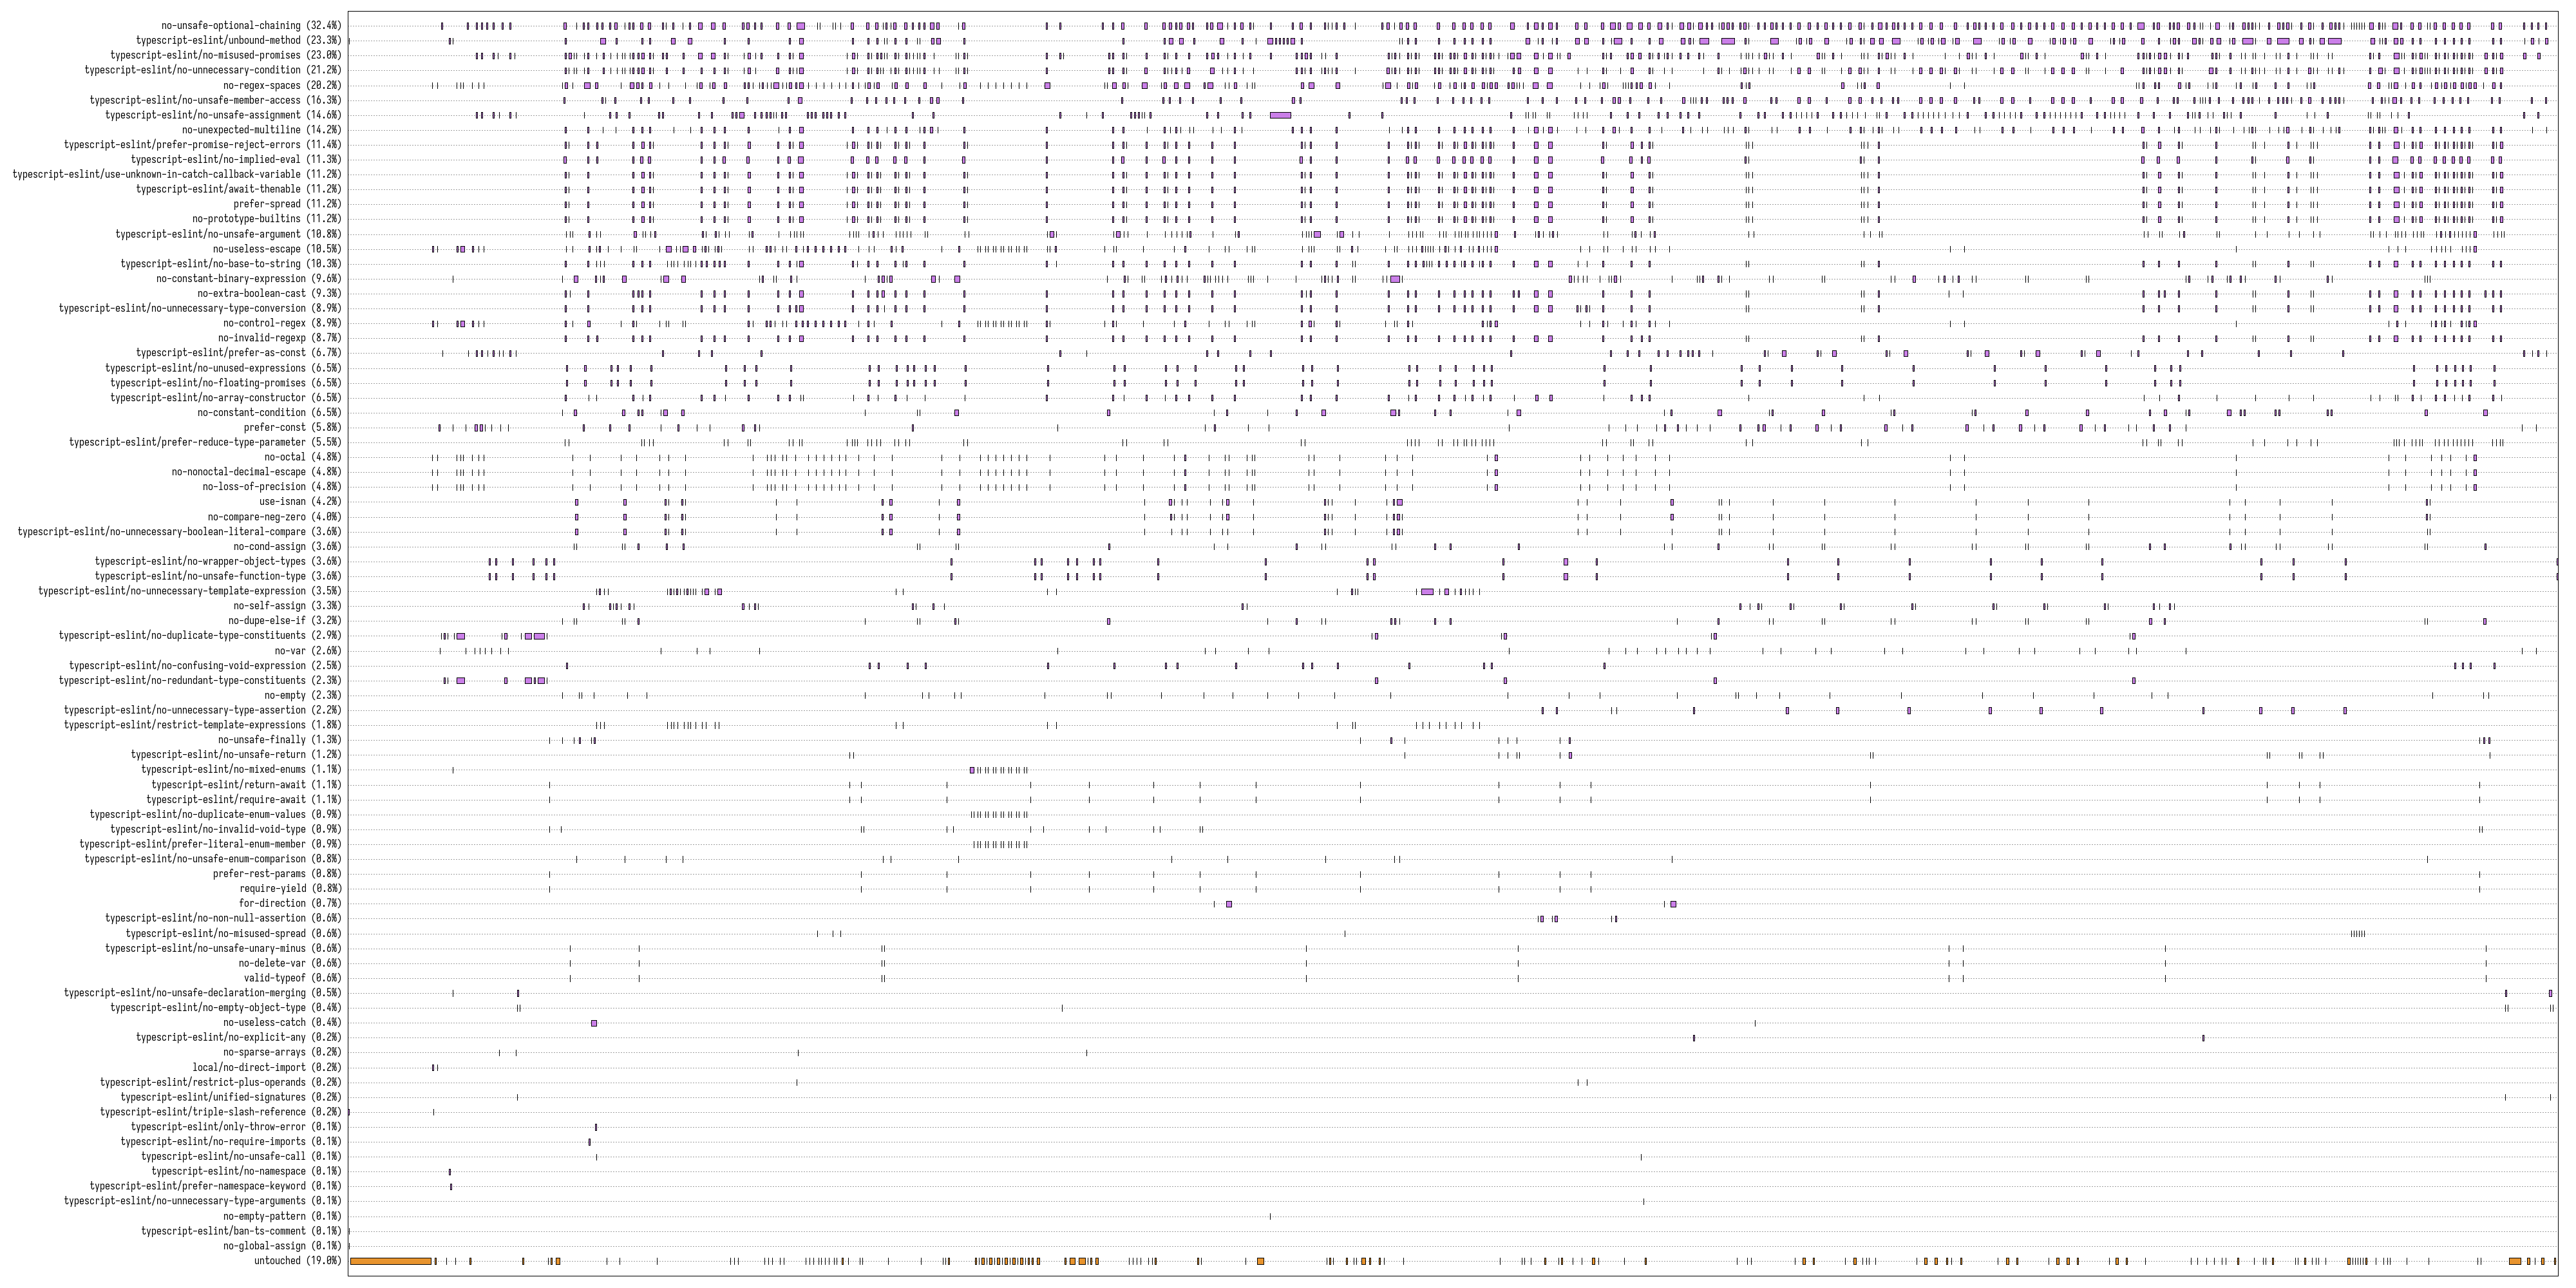Select the valid-typeof (0.6%) label

click(292, 978)
